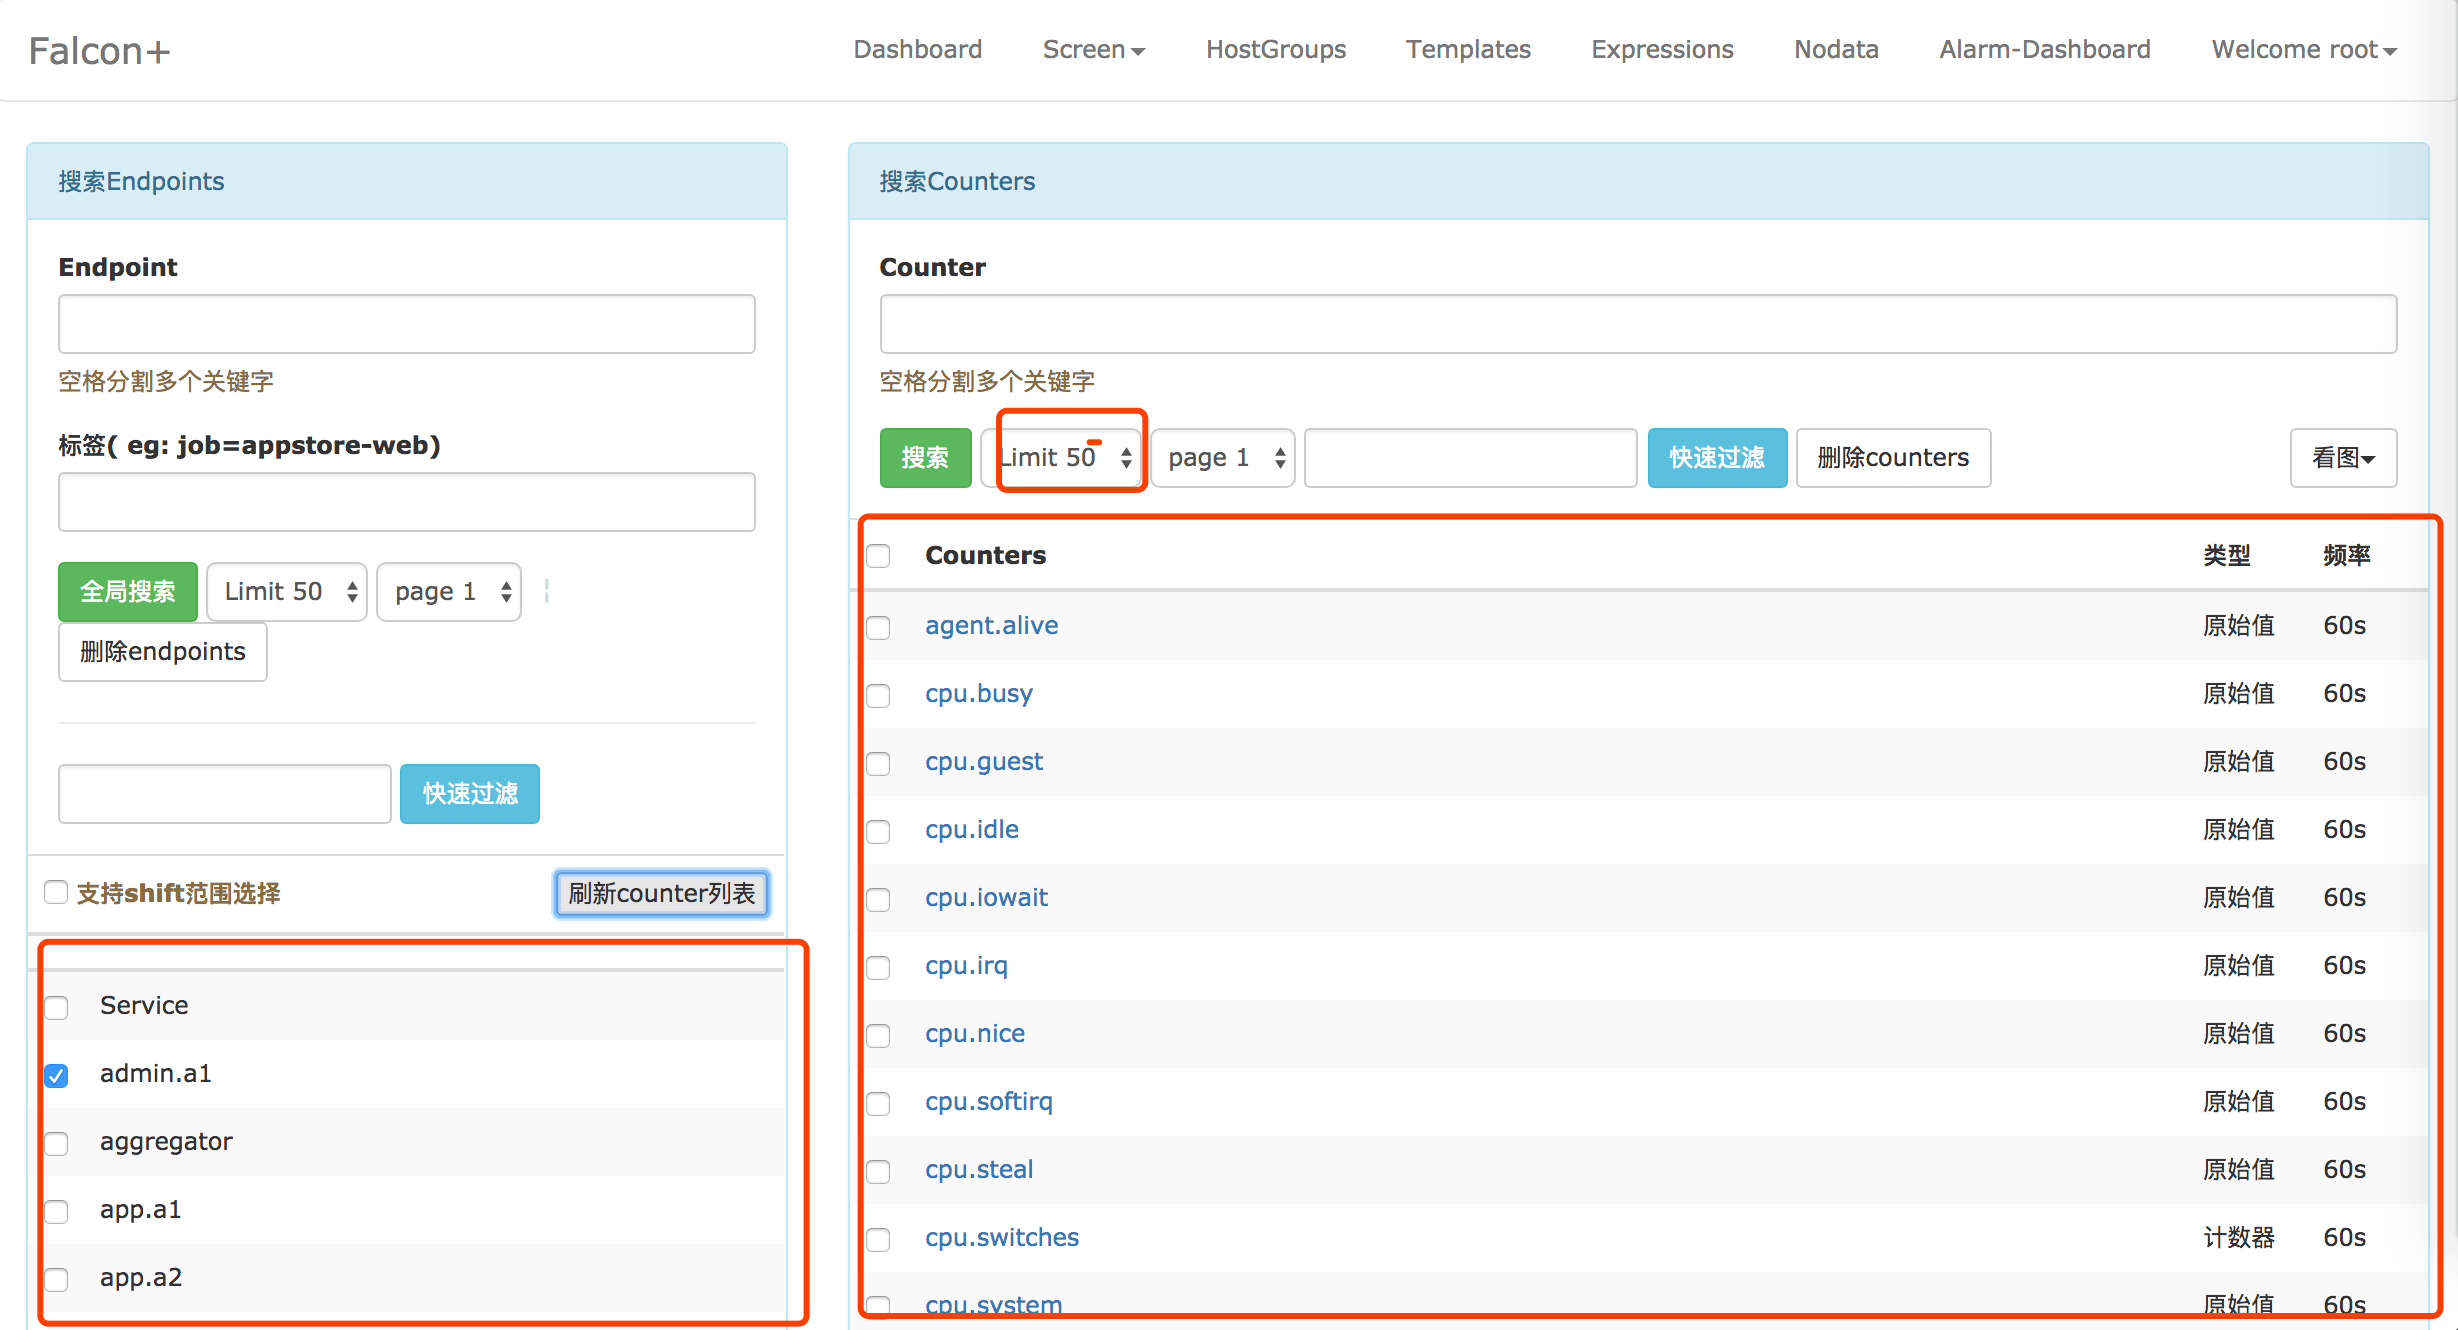The height and width of the screenshot is (1330, 2458).
Task: Enable 支持shift范围选择 checkbox
Action: (x=56, y=892)
